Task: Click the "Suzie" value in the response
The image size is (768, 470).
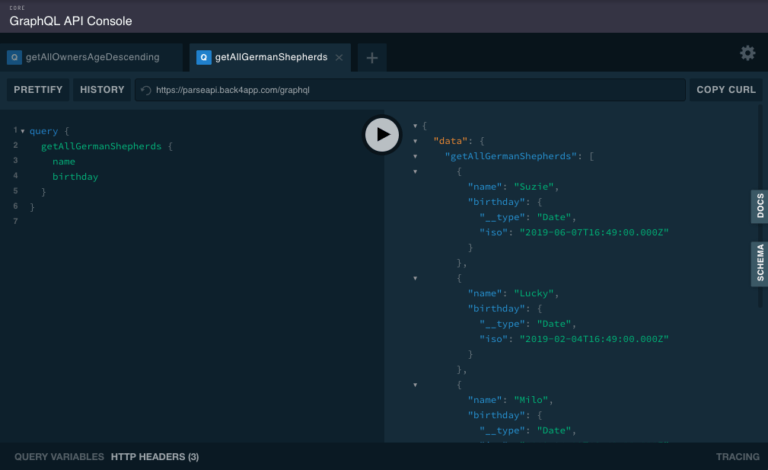Action: (x=534, y=187)
